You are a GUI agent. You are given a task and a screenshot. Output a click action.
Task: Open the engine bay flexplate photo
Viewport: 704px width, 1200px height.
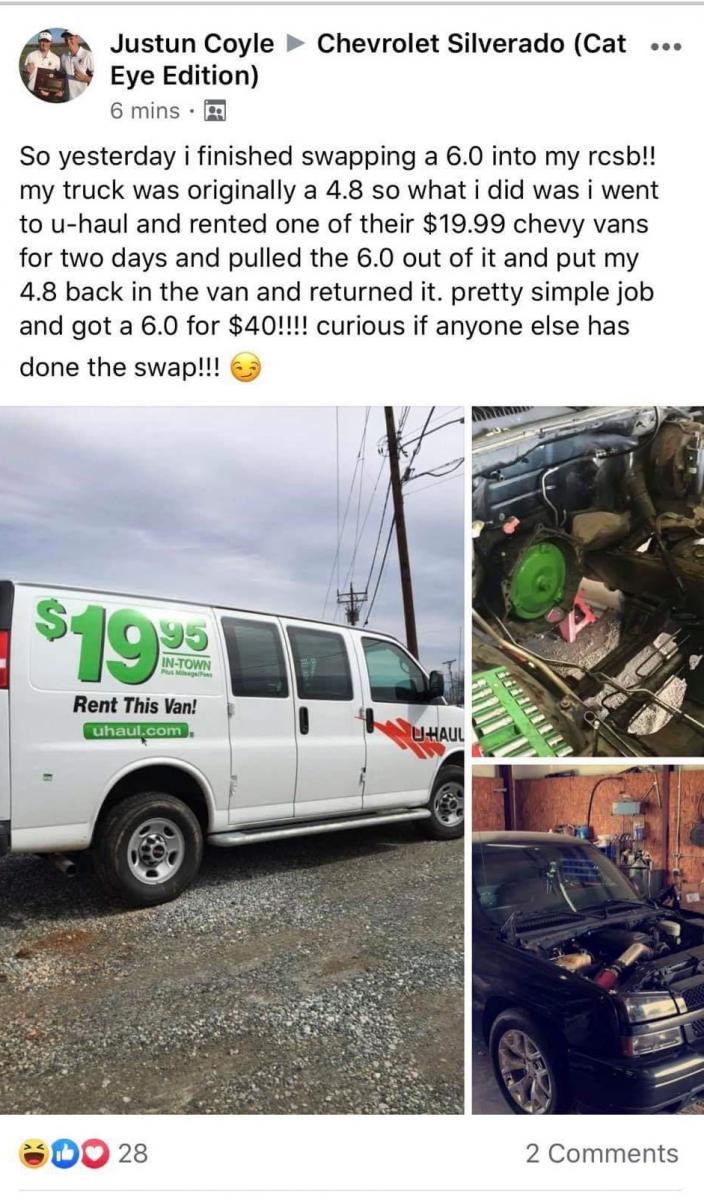(588, 581)
